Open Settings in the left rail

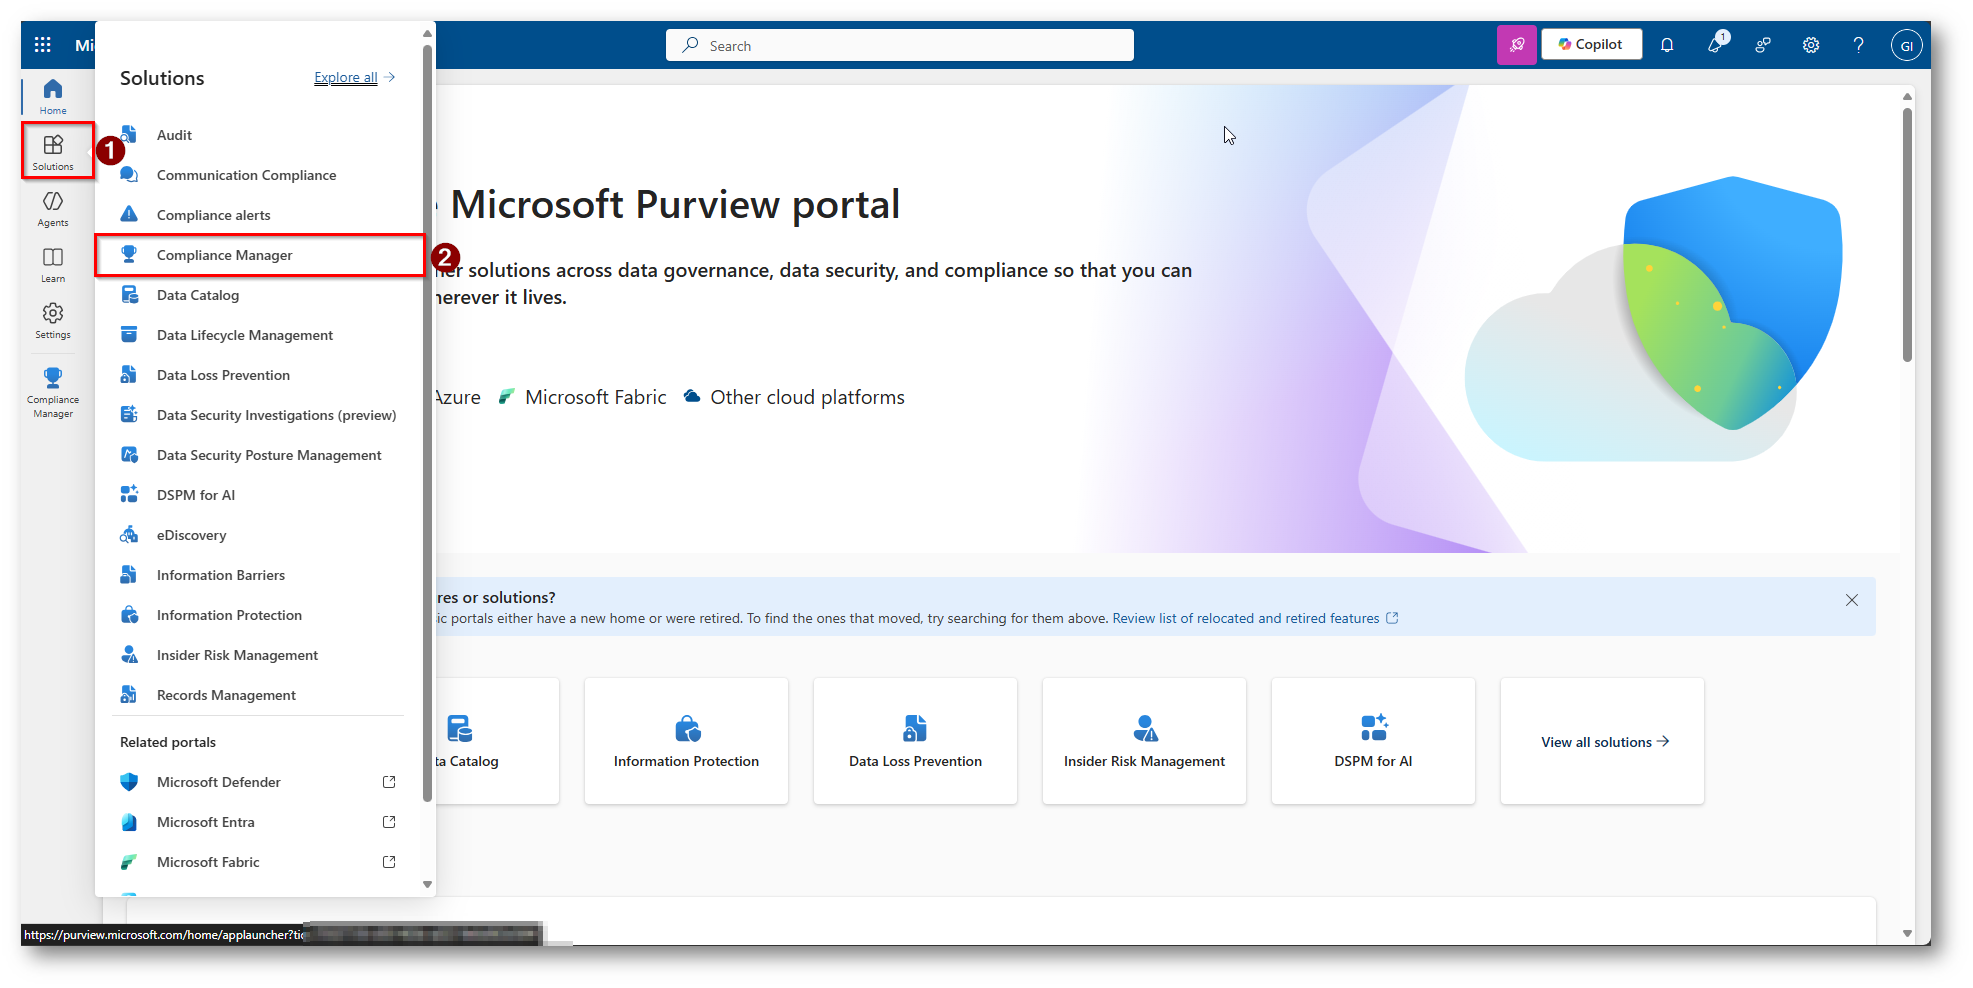click(53, 321)
